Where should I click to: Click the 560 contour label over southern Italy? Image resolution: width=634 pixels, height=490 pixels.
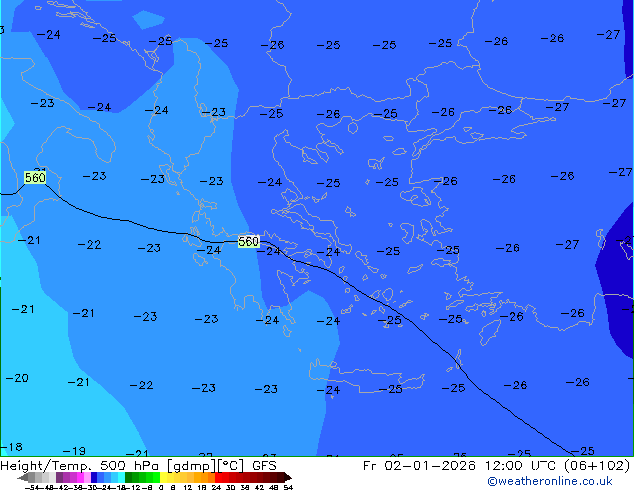tap(35, 177)
